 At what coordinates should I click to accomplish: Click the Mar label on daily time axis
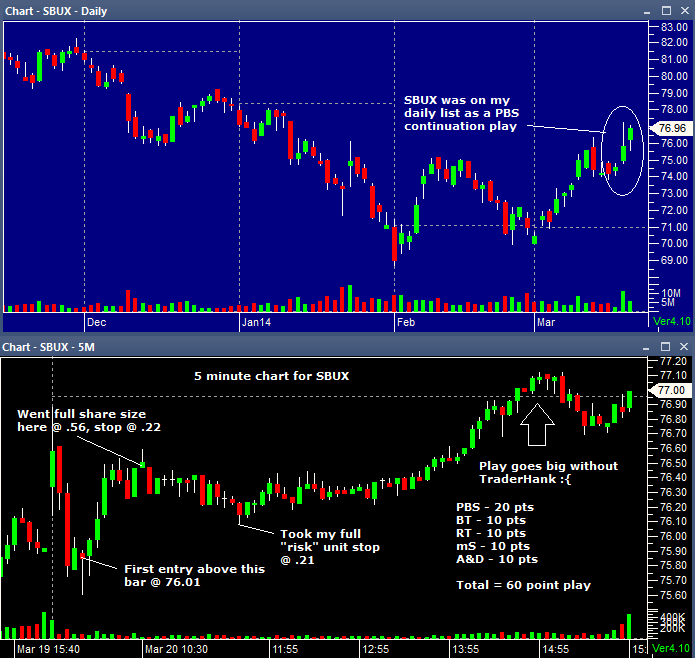point(546,322)
